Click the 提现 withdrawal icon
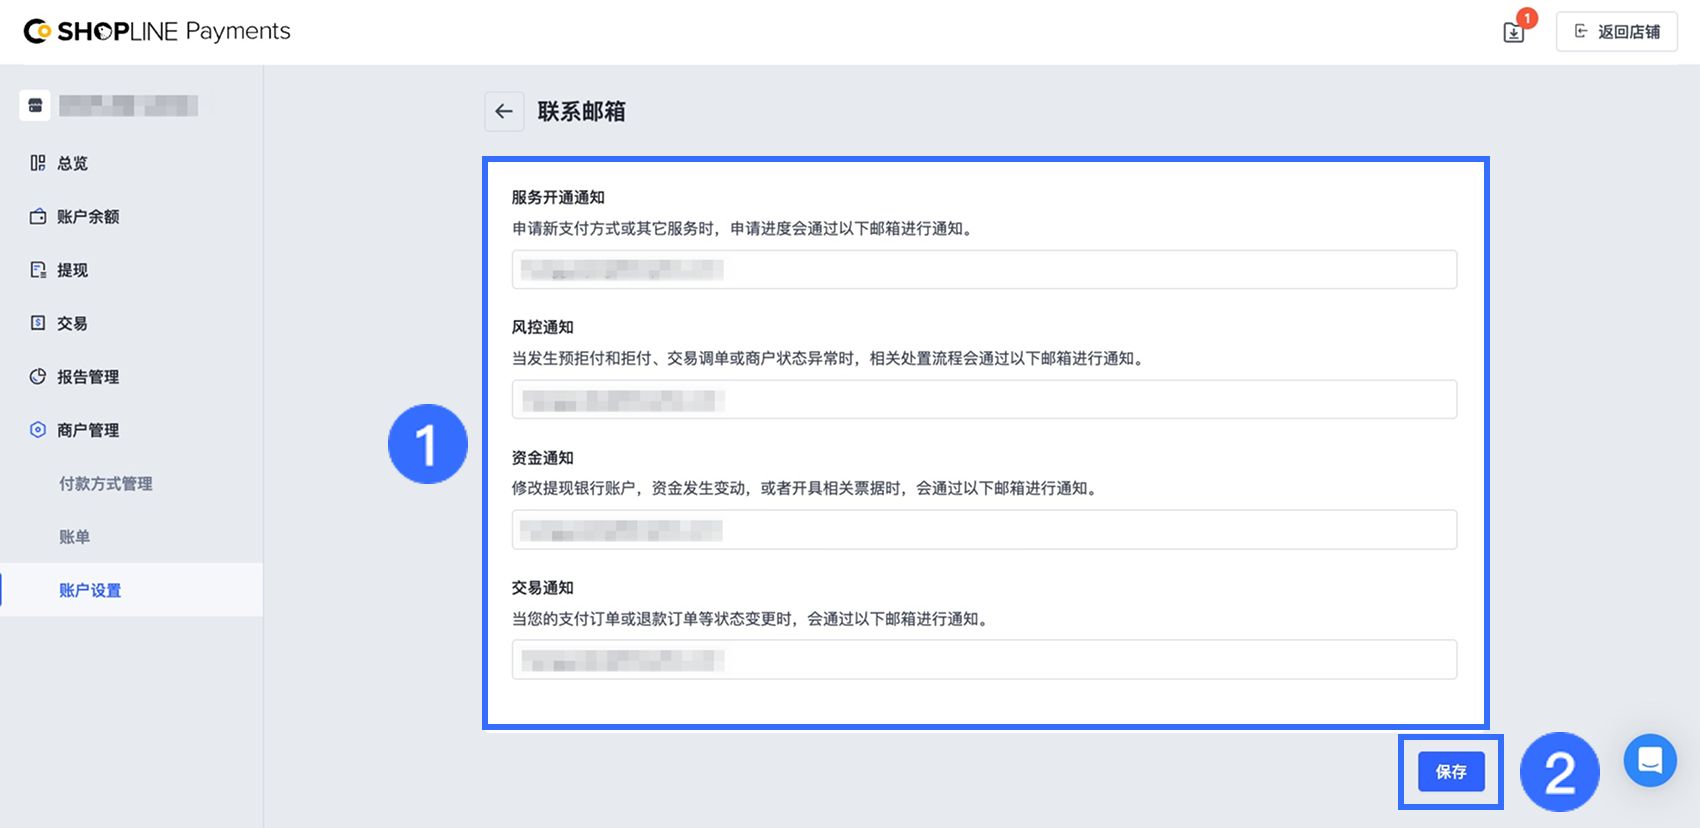This screenshot has width=1700, height=828. 38,270
